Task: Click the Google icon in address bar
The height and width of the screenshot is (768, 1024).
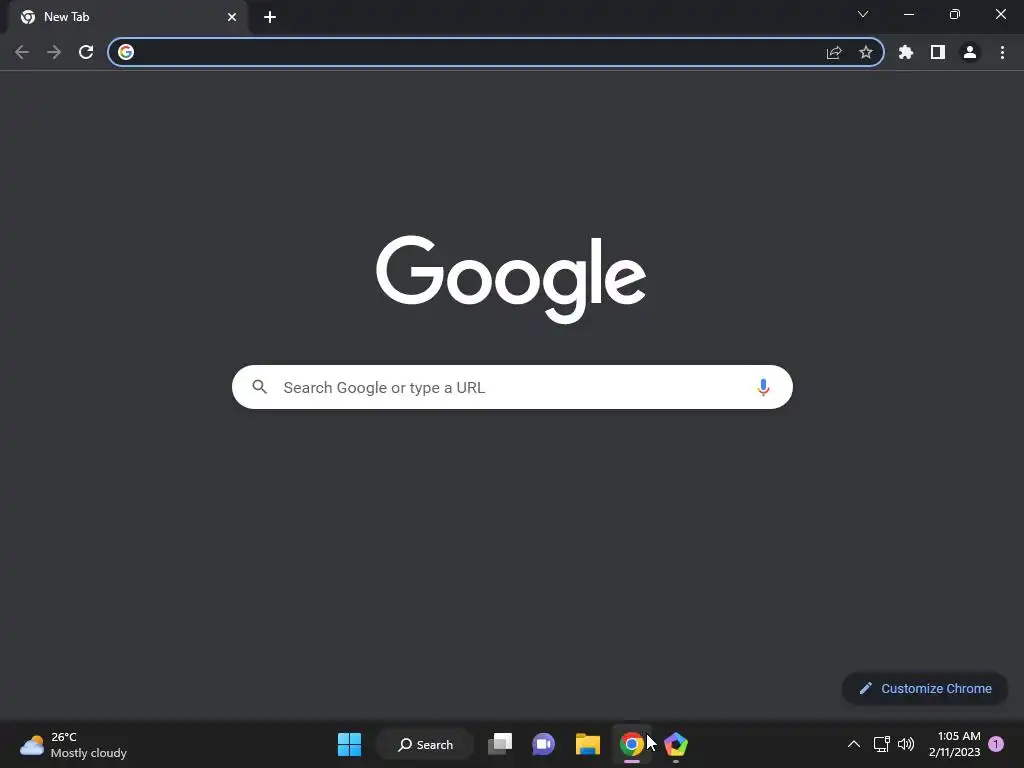Action: pos(126,52)
